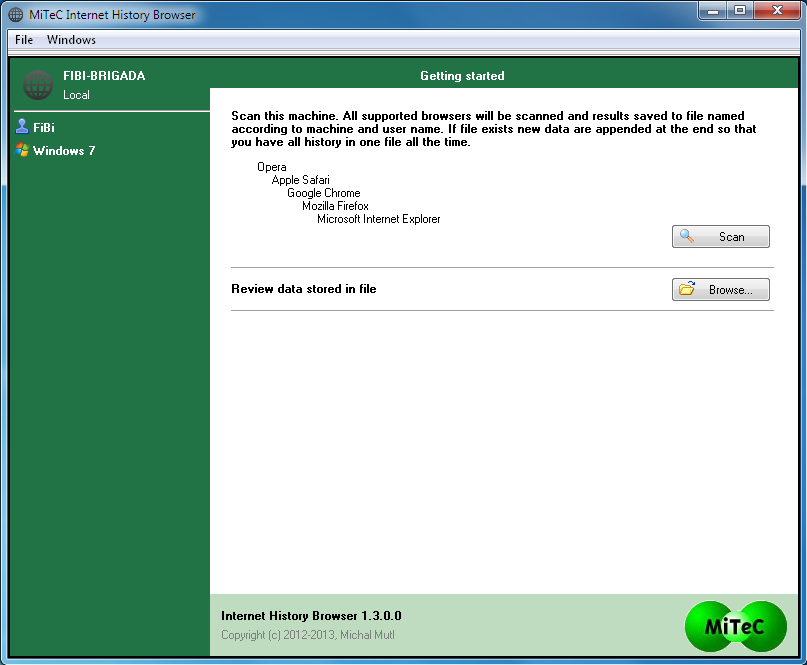The image size is (807, 665).
Task: Open the File menu
Action: 24,40
